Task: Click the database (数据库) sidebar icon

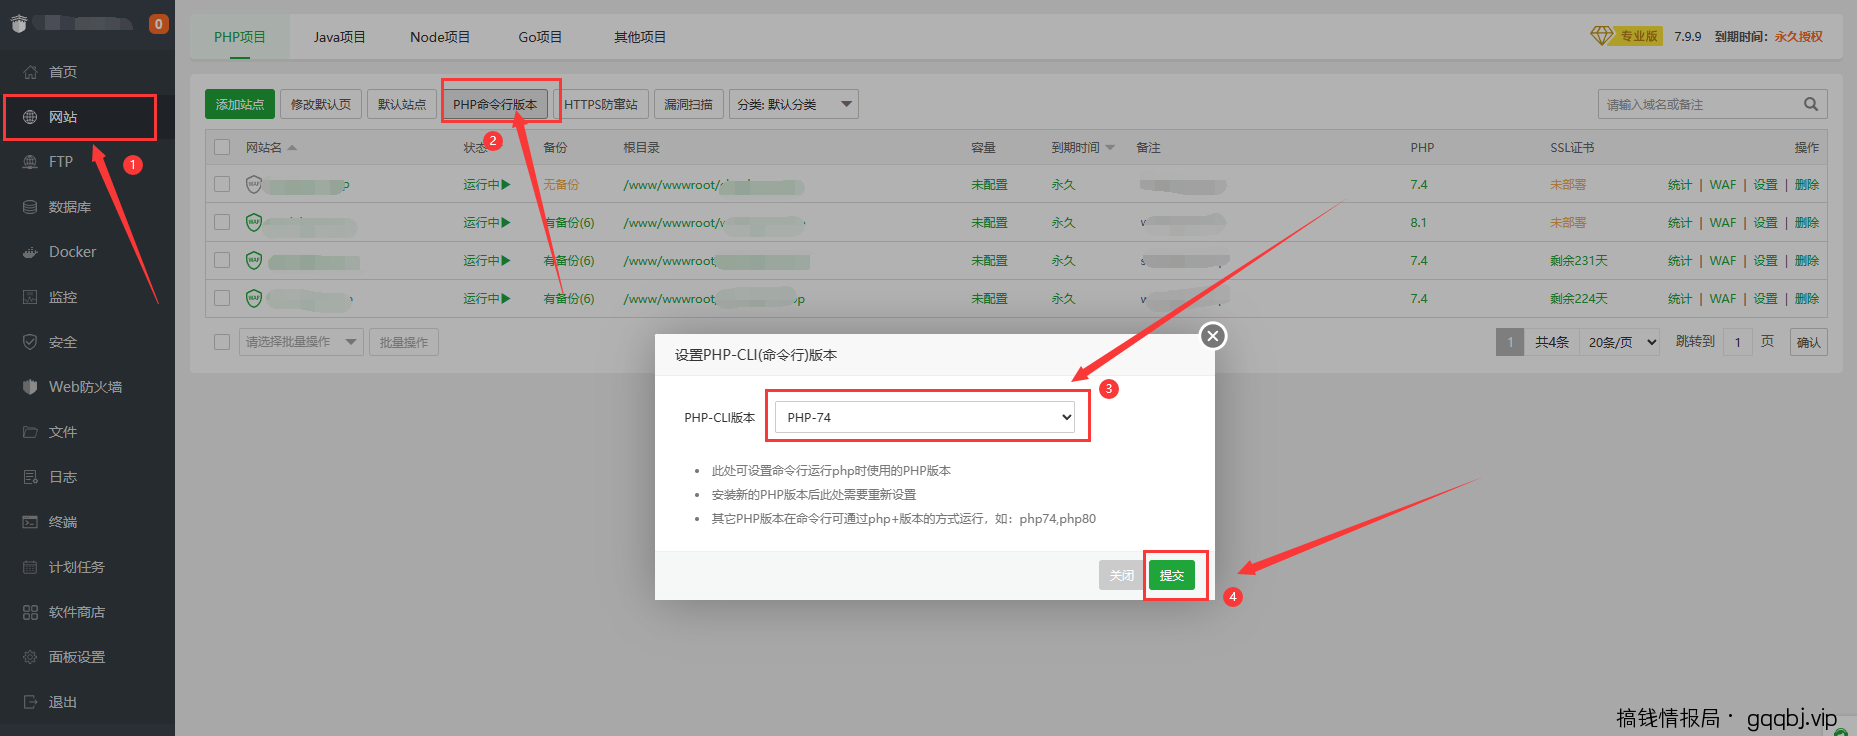Action: point(30,207)
